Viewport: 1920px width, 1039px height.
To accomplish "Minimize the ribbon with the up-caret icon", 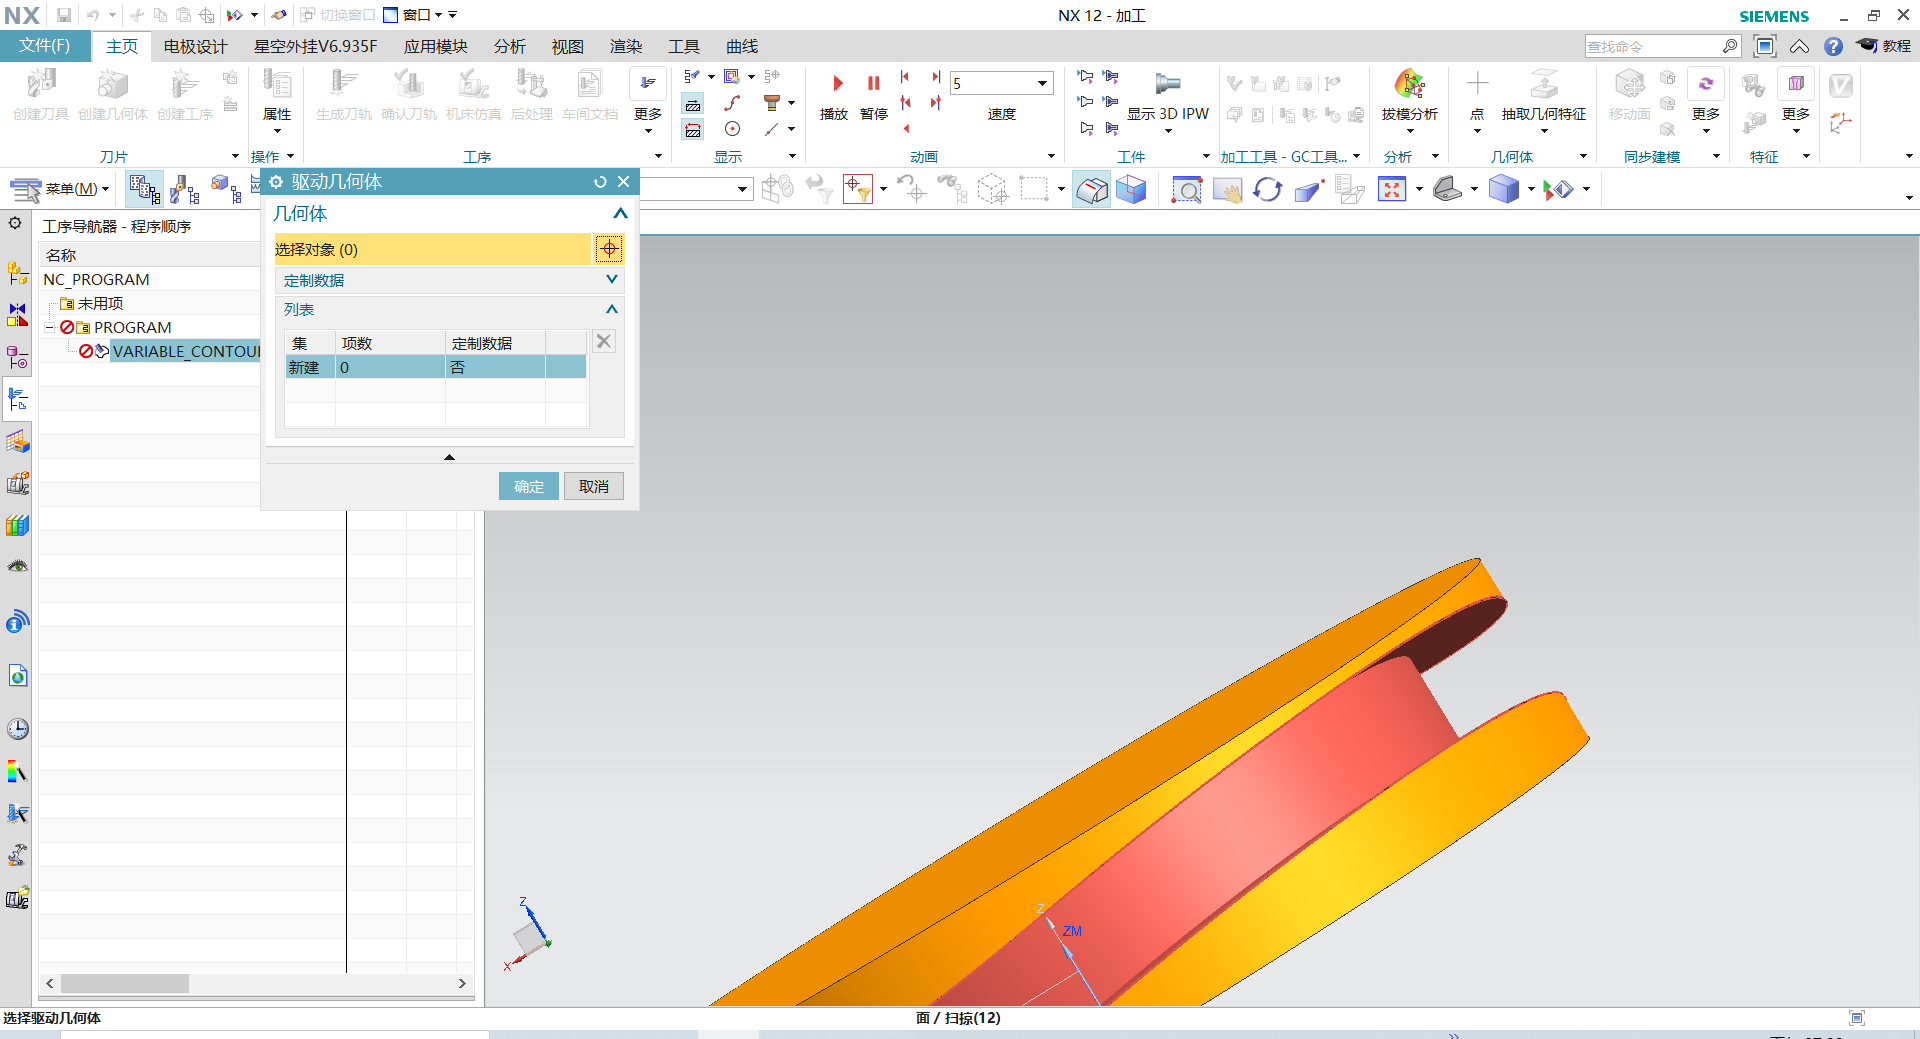I will [1799, 46].
